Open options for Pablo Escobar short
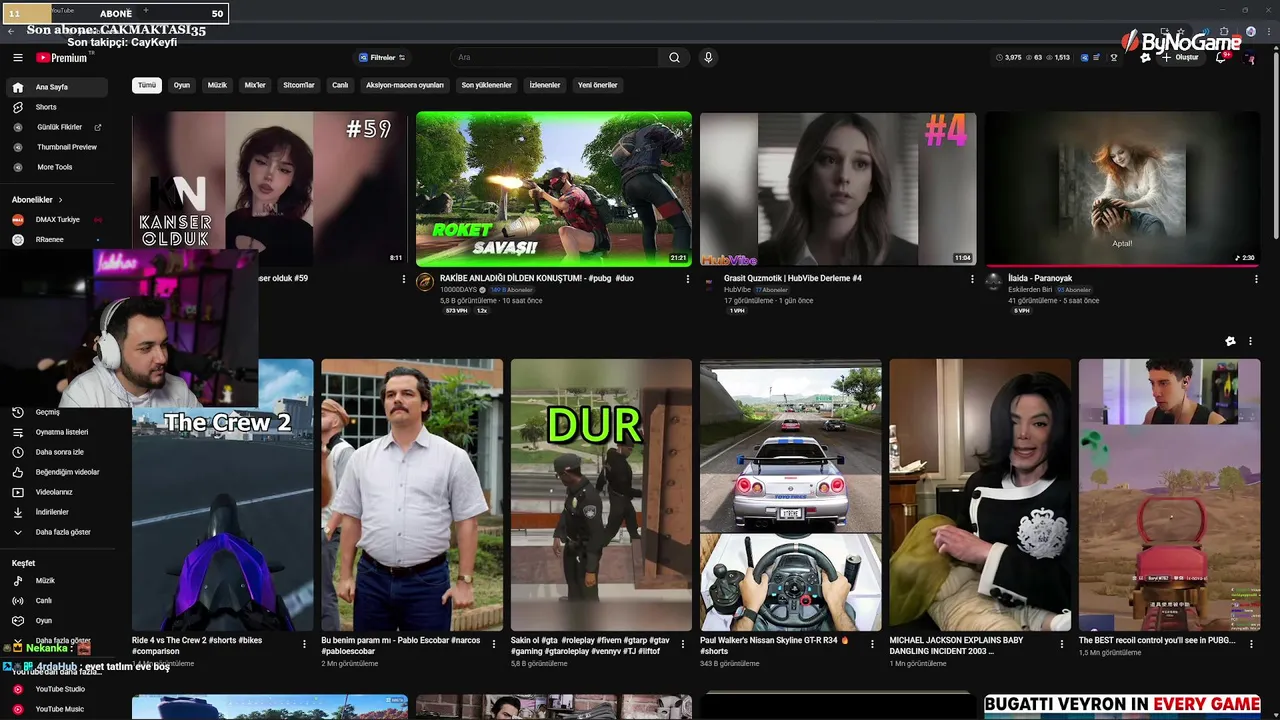 click(494, 645)
